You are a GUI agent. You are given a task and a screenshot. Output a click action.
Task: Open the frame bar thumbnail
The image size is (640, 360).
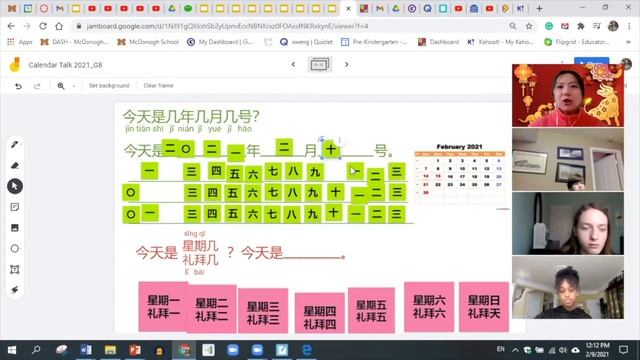(x=320, y=64)
